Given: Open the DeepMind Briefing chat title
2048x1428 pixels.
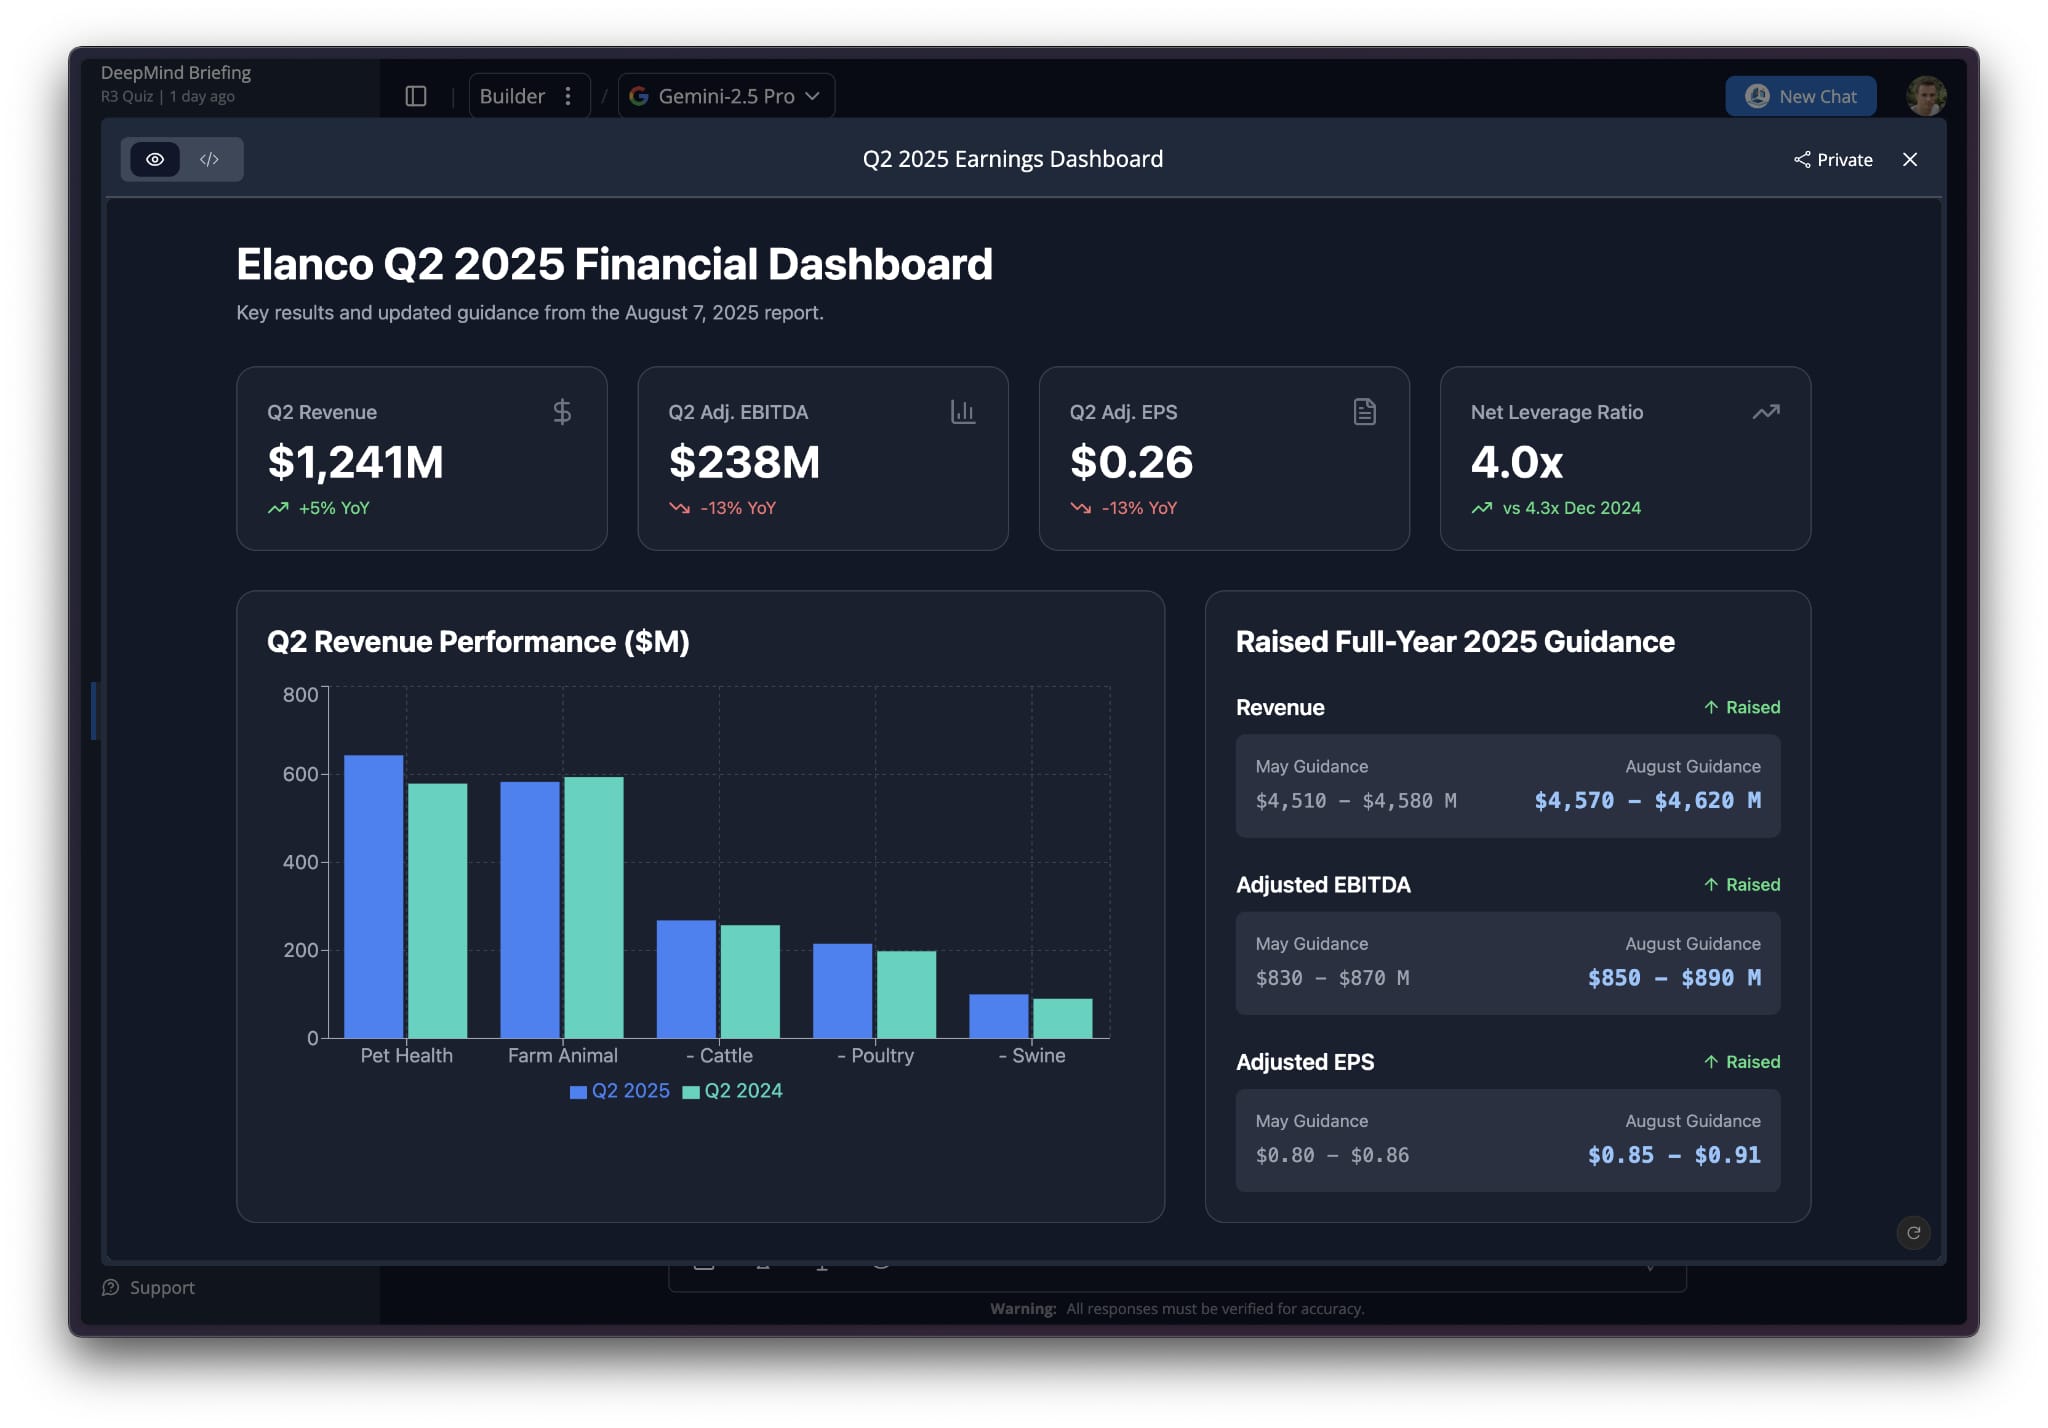Looking at the screenshot, I should 176,72.
